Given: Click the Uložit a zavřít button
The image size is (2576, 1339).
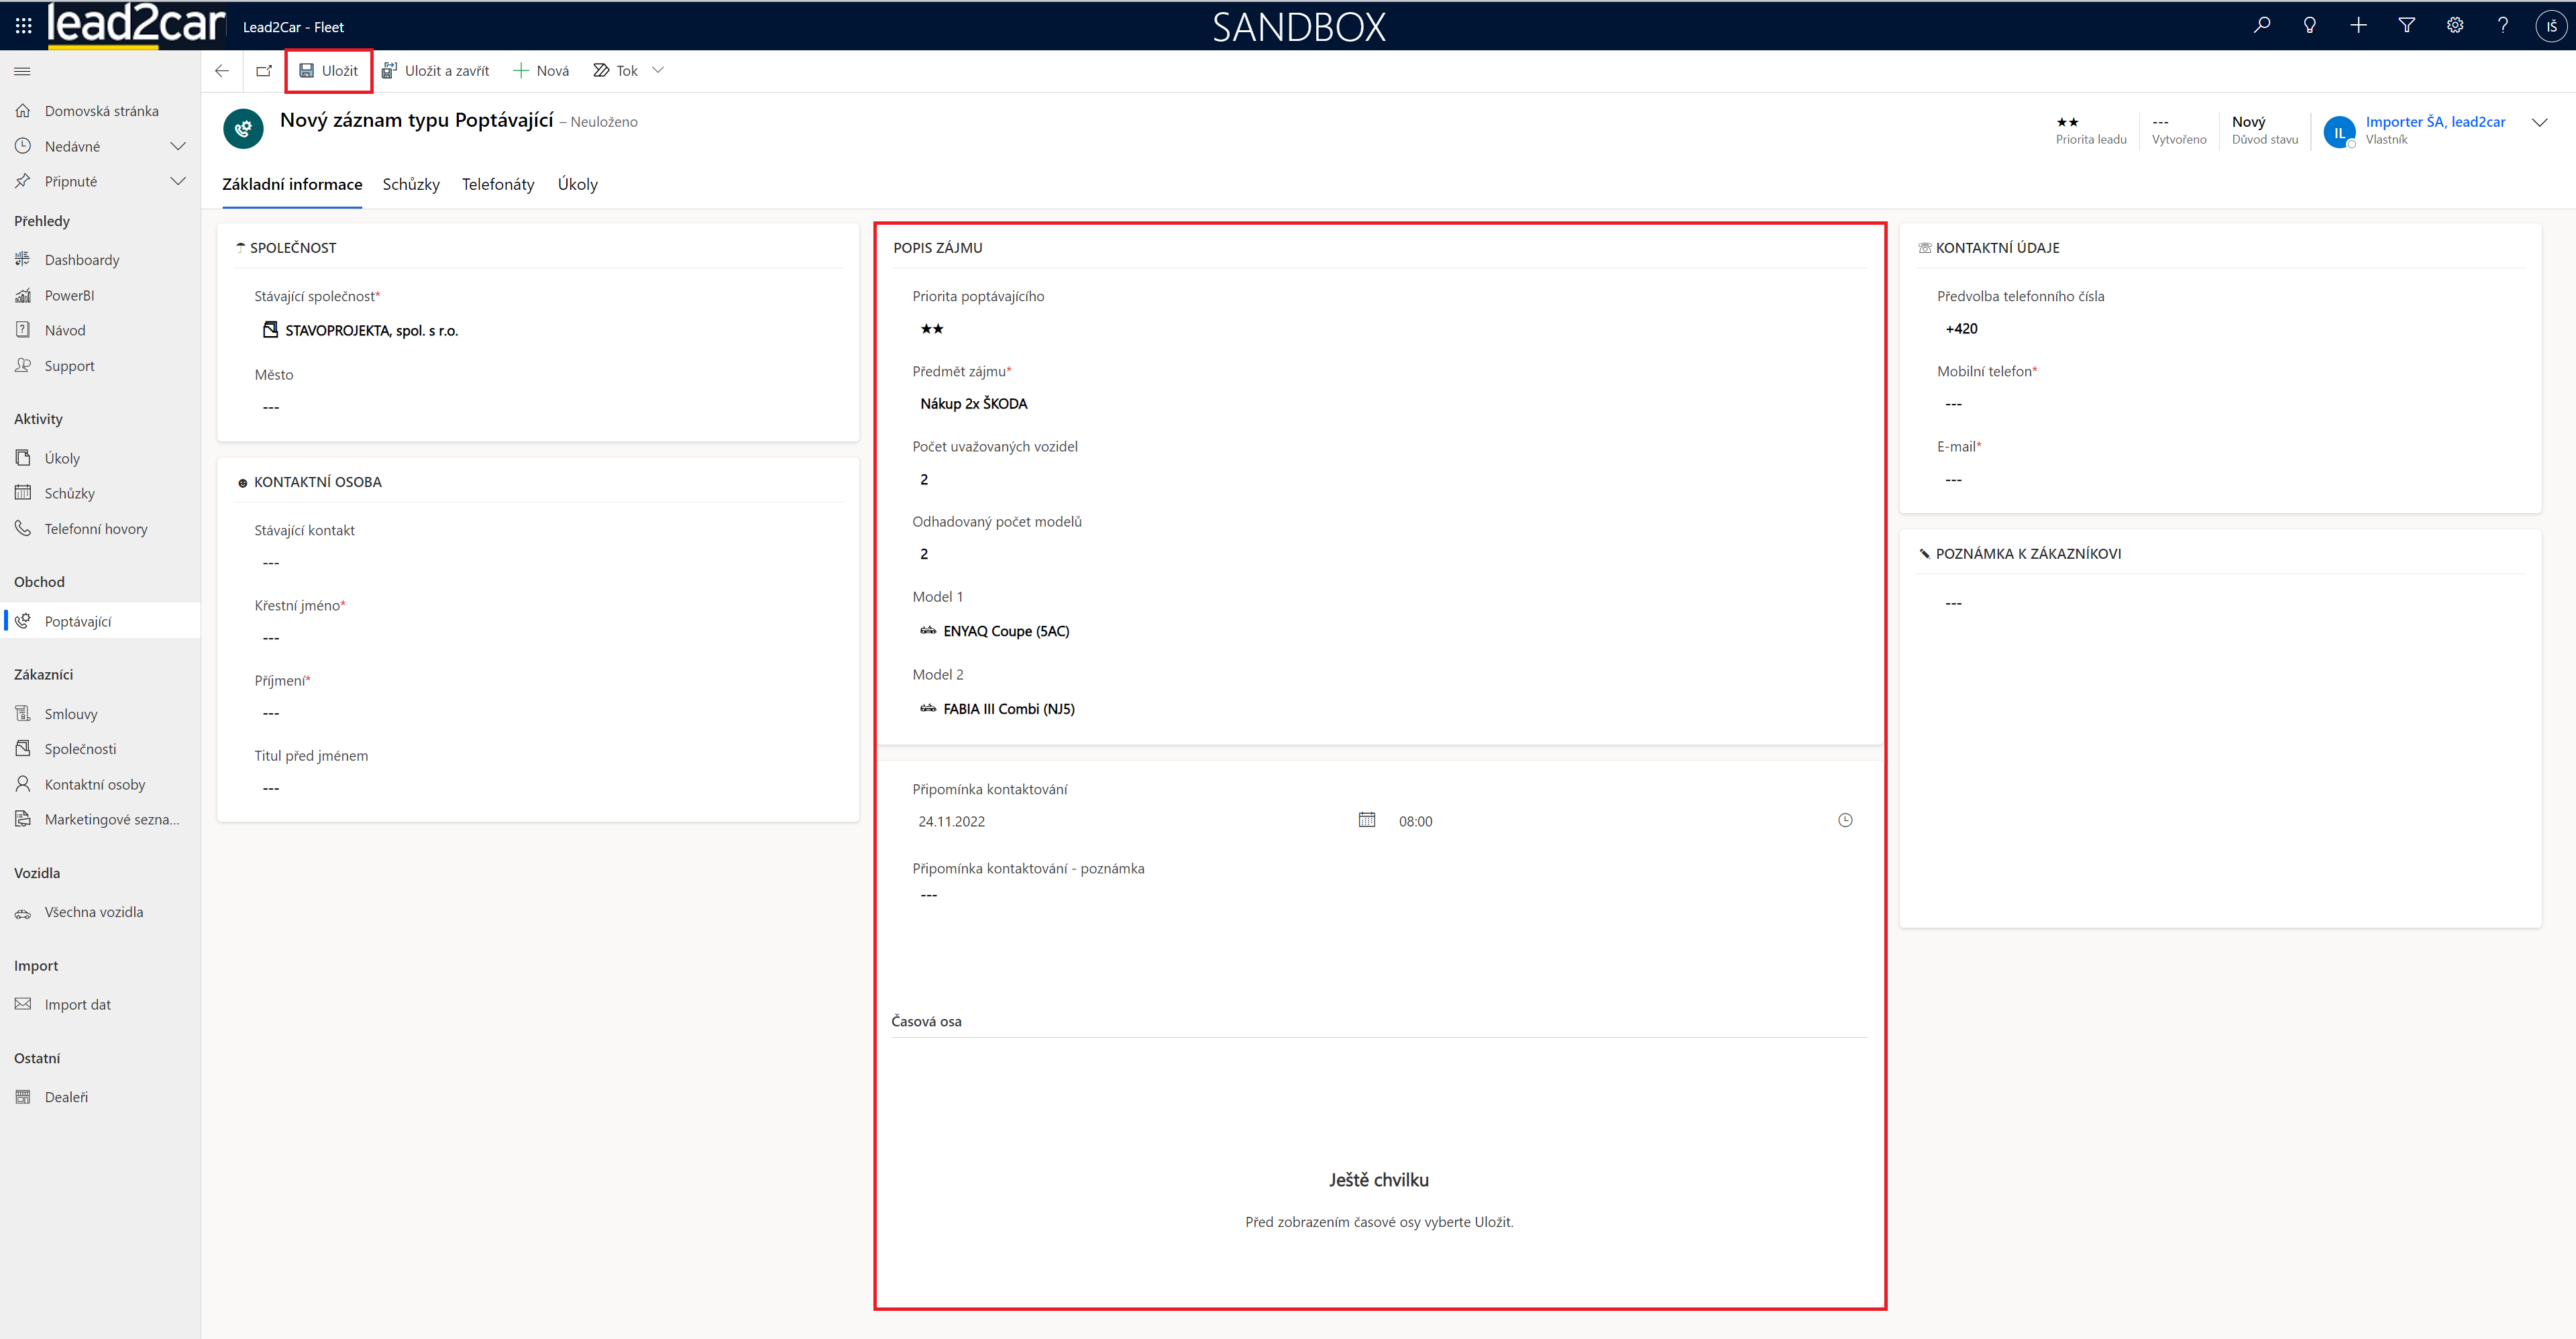Looking at the screenshot, I should point(435,71).
